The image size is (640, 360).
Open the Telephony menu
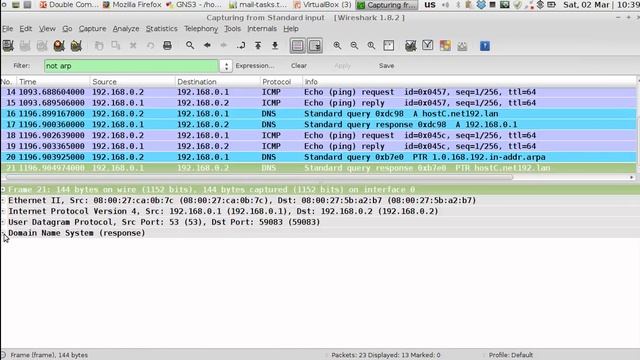point(201,29)
